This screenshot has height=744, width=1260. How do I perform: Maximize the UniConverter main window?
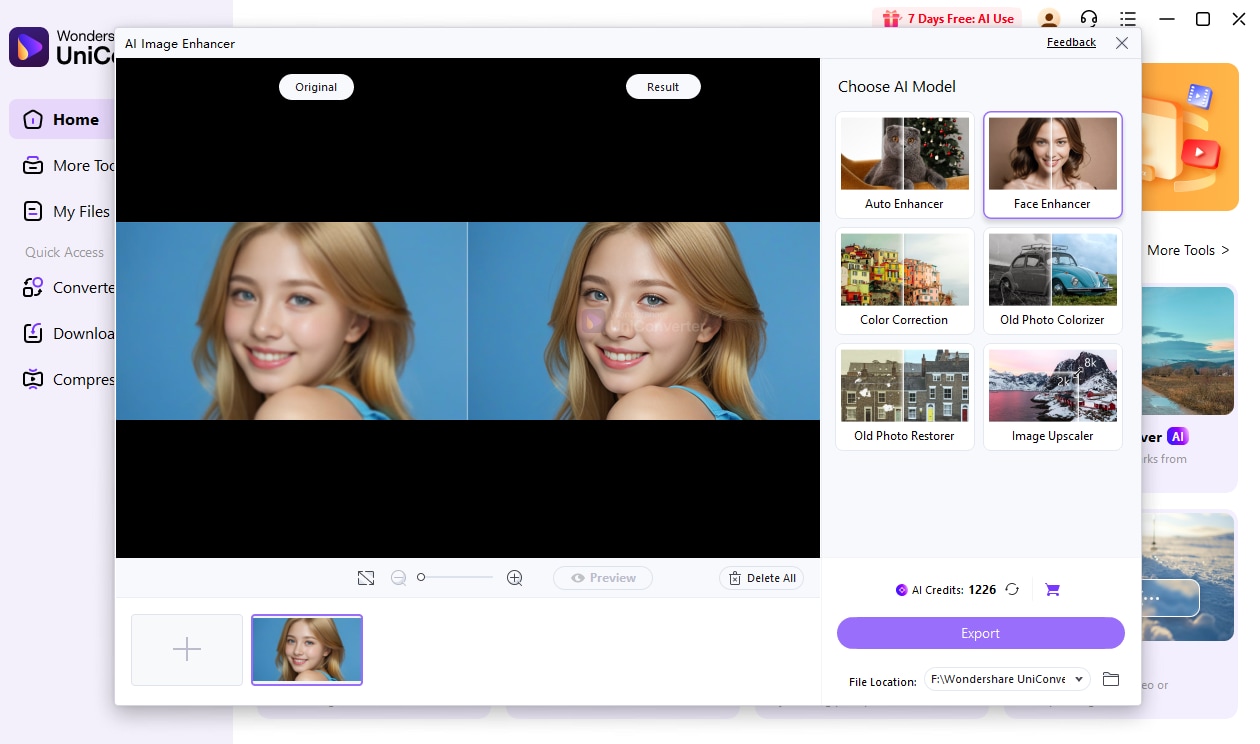pyautogui.click(x=1203, y=19)
